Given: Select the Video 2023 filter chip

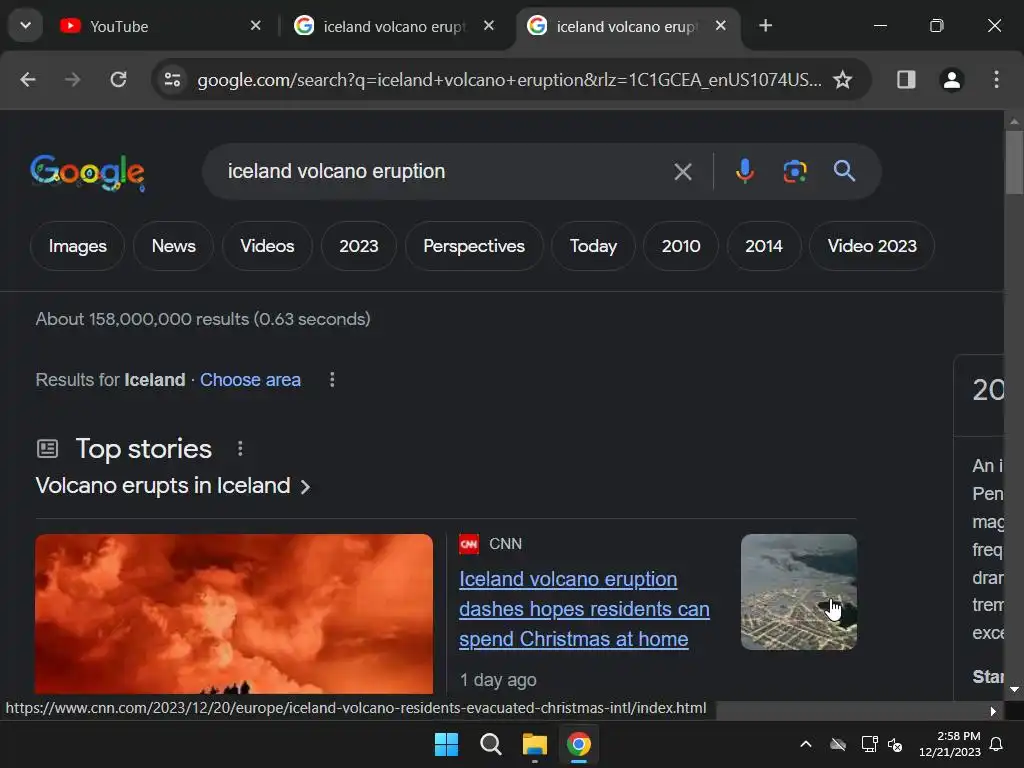Looking at the screenshot, I should (872, 246).
